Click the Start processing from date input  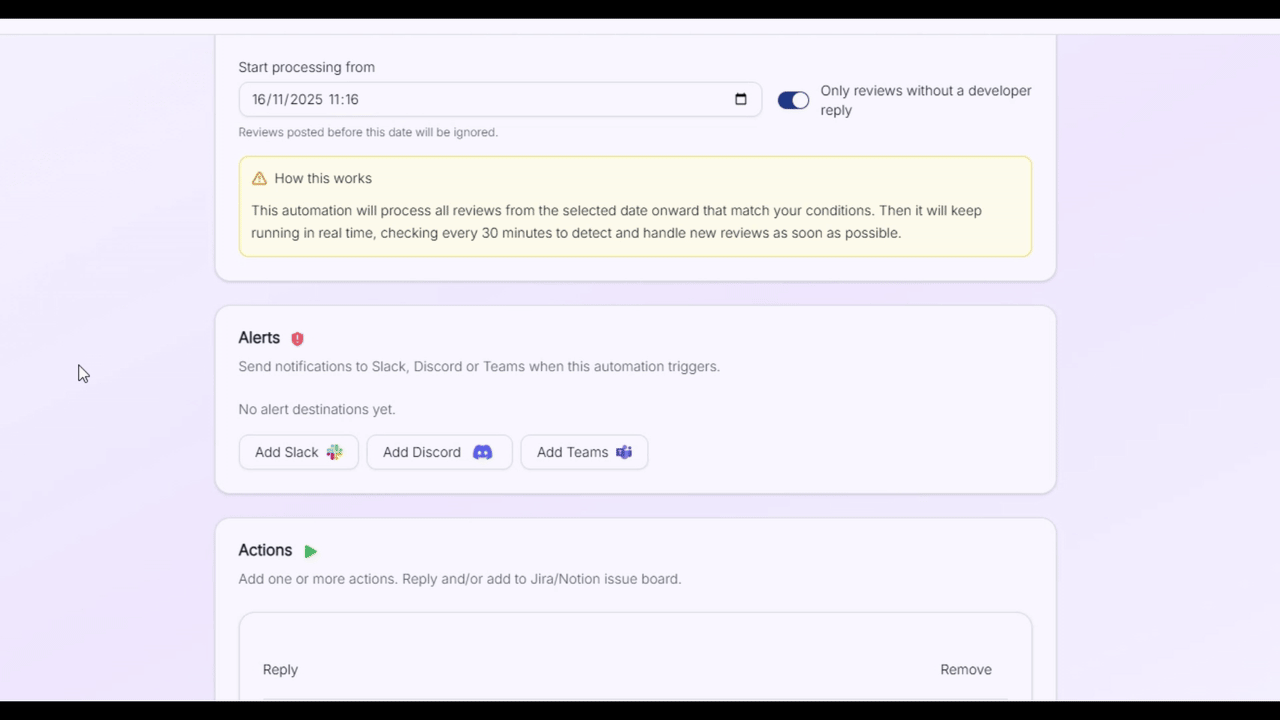[x=450, y=99]
